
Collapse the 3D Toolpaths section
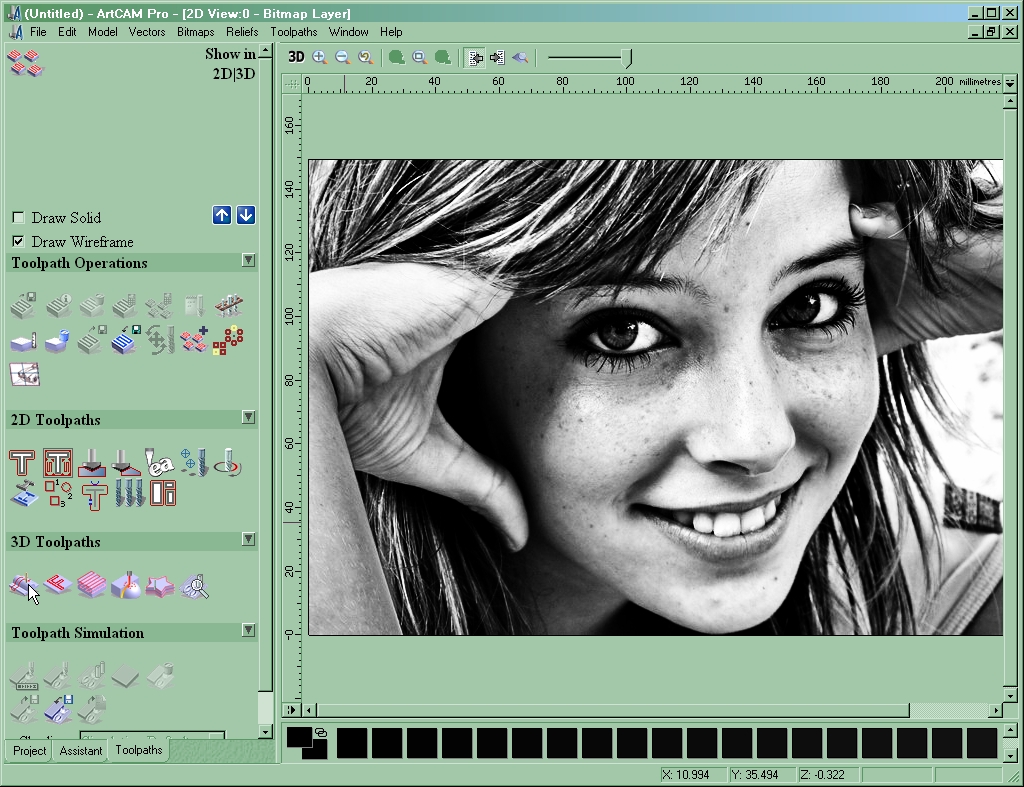248,539
